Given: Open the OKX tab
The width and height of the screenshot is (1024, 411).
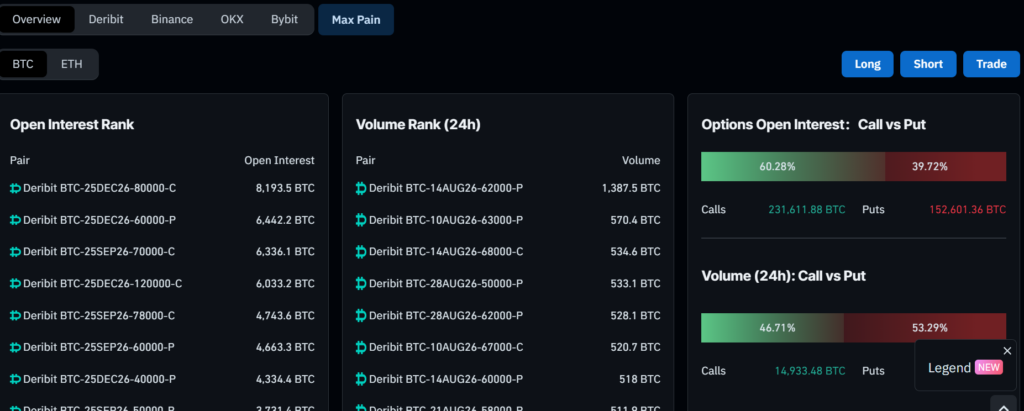Looking at the screenshot, I should tap(232, 19).
